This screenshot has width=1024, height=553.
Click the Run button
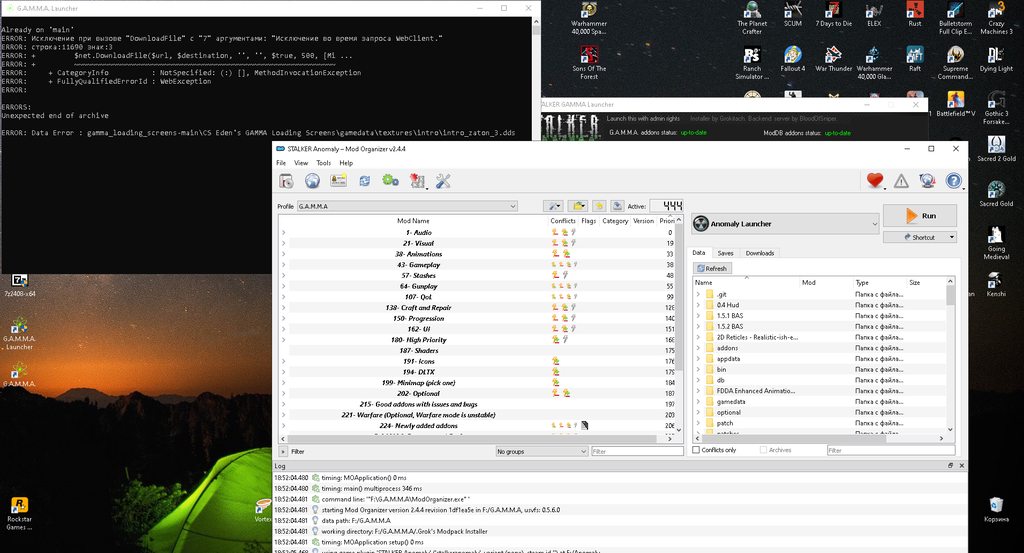[920, 215]
